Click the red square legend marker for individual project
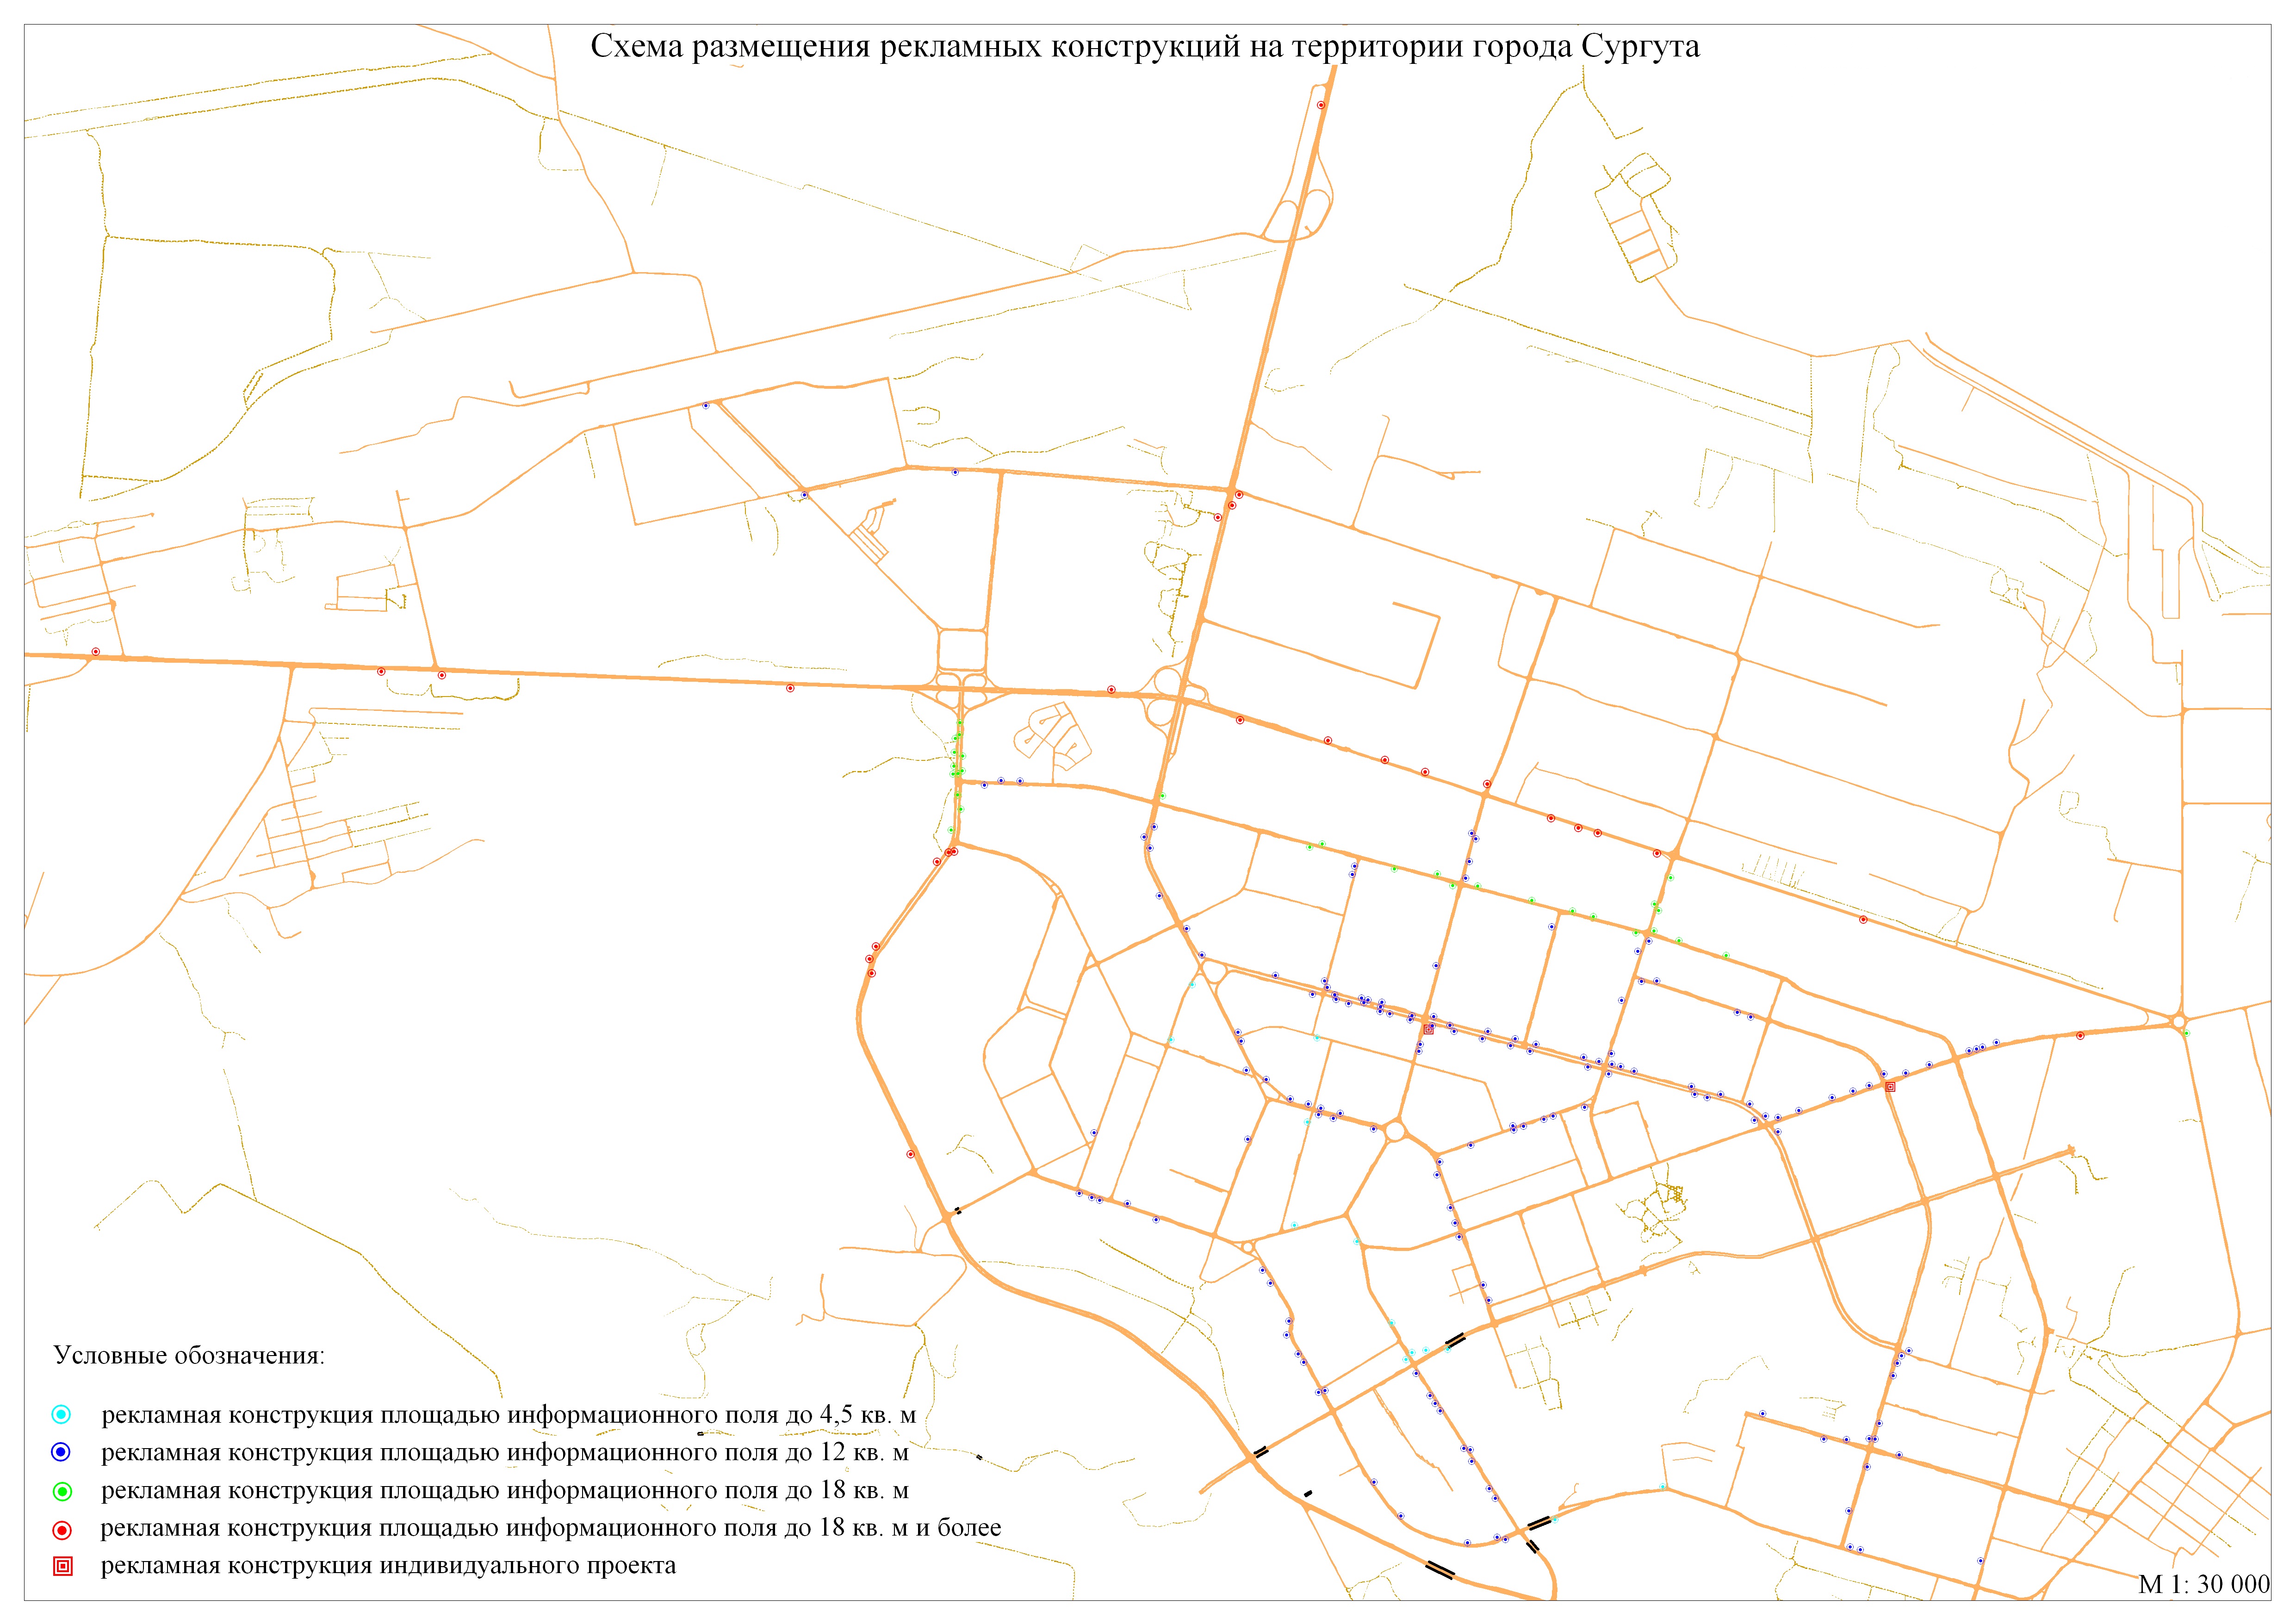 tap(62, 1566)
